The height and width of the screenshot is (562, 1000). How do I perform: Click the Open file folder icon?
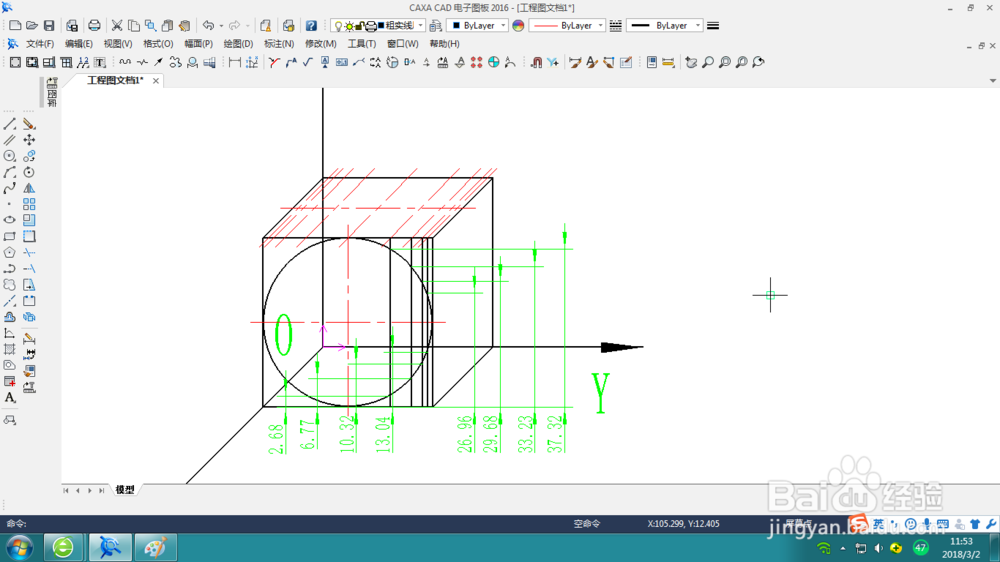pos(31,26)
